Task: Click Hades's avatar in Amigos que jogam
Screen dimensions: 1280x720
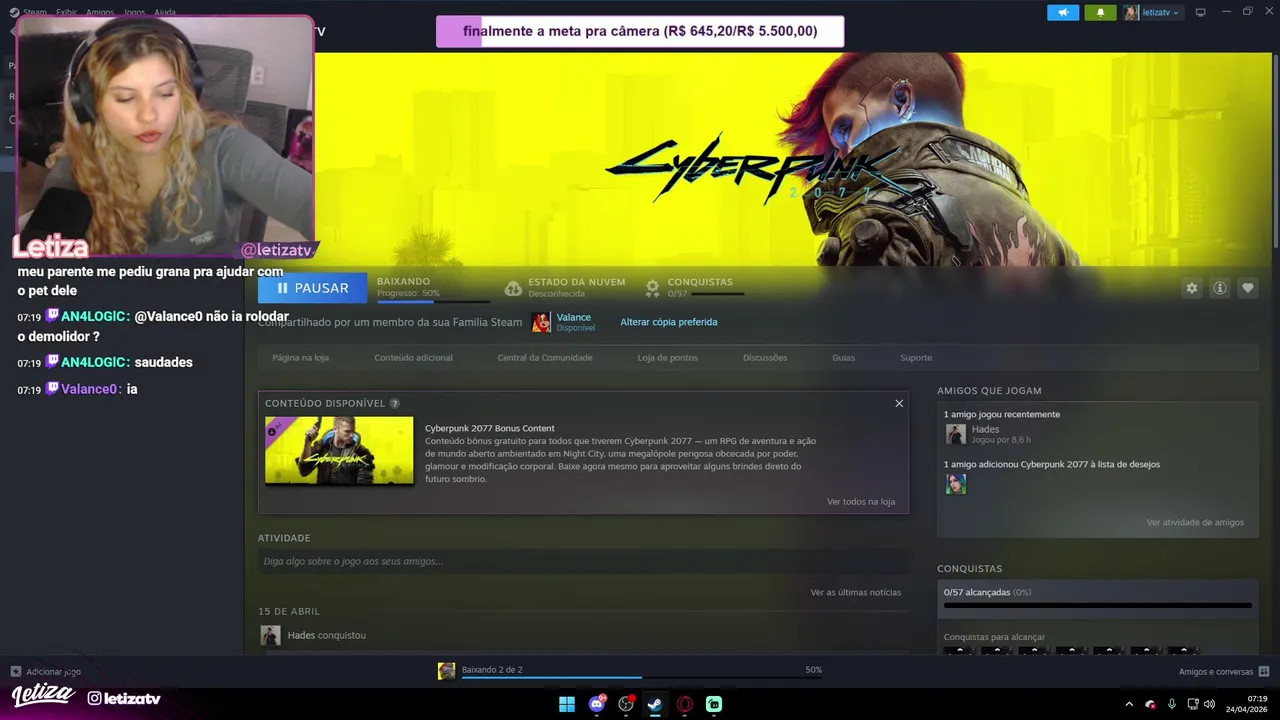Action: click(x=956, y=434)
